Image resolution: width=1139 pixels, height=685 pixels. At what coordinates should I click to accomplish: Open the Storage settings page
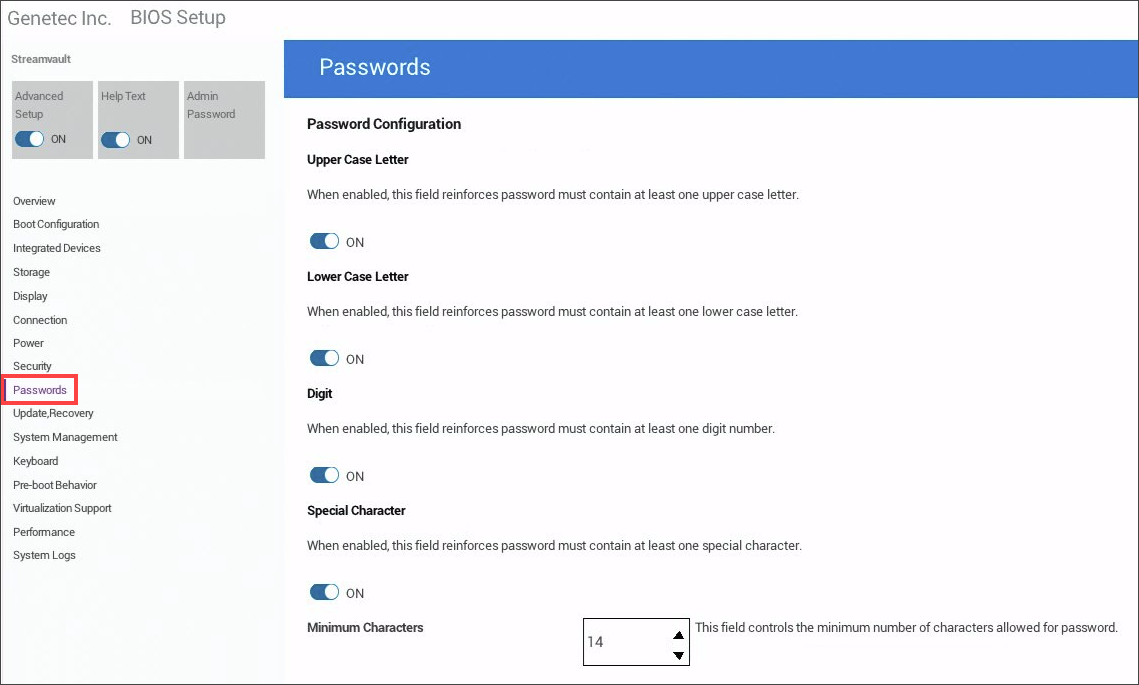pyautogui.click(x=31, y=272)
